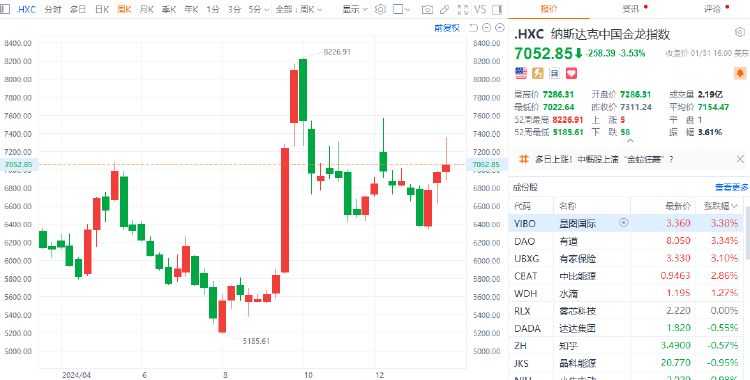Enter fullscreen chart mode

click(463, 9)
